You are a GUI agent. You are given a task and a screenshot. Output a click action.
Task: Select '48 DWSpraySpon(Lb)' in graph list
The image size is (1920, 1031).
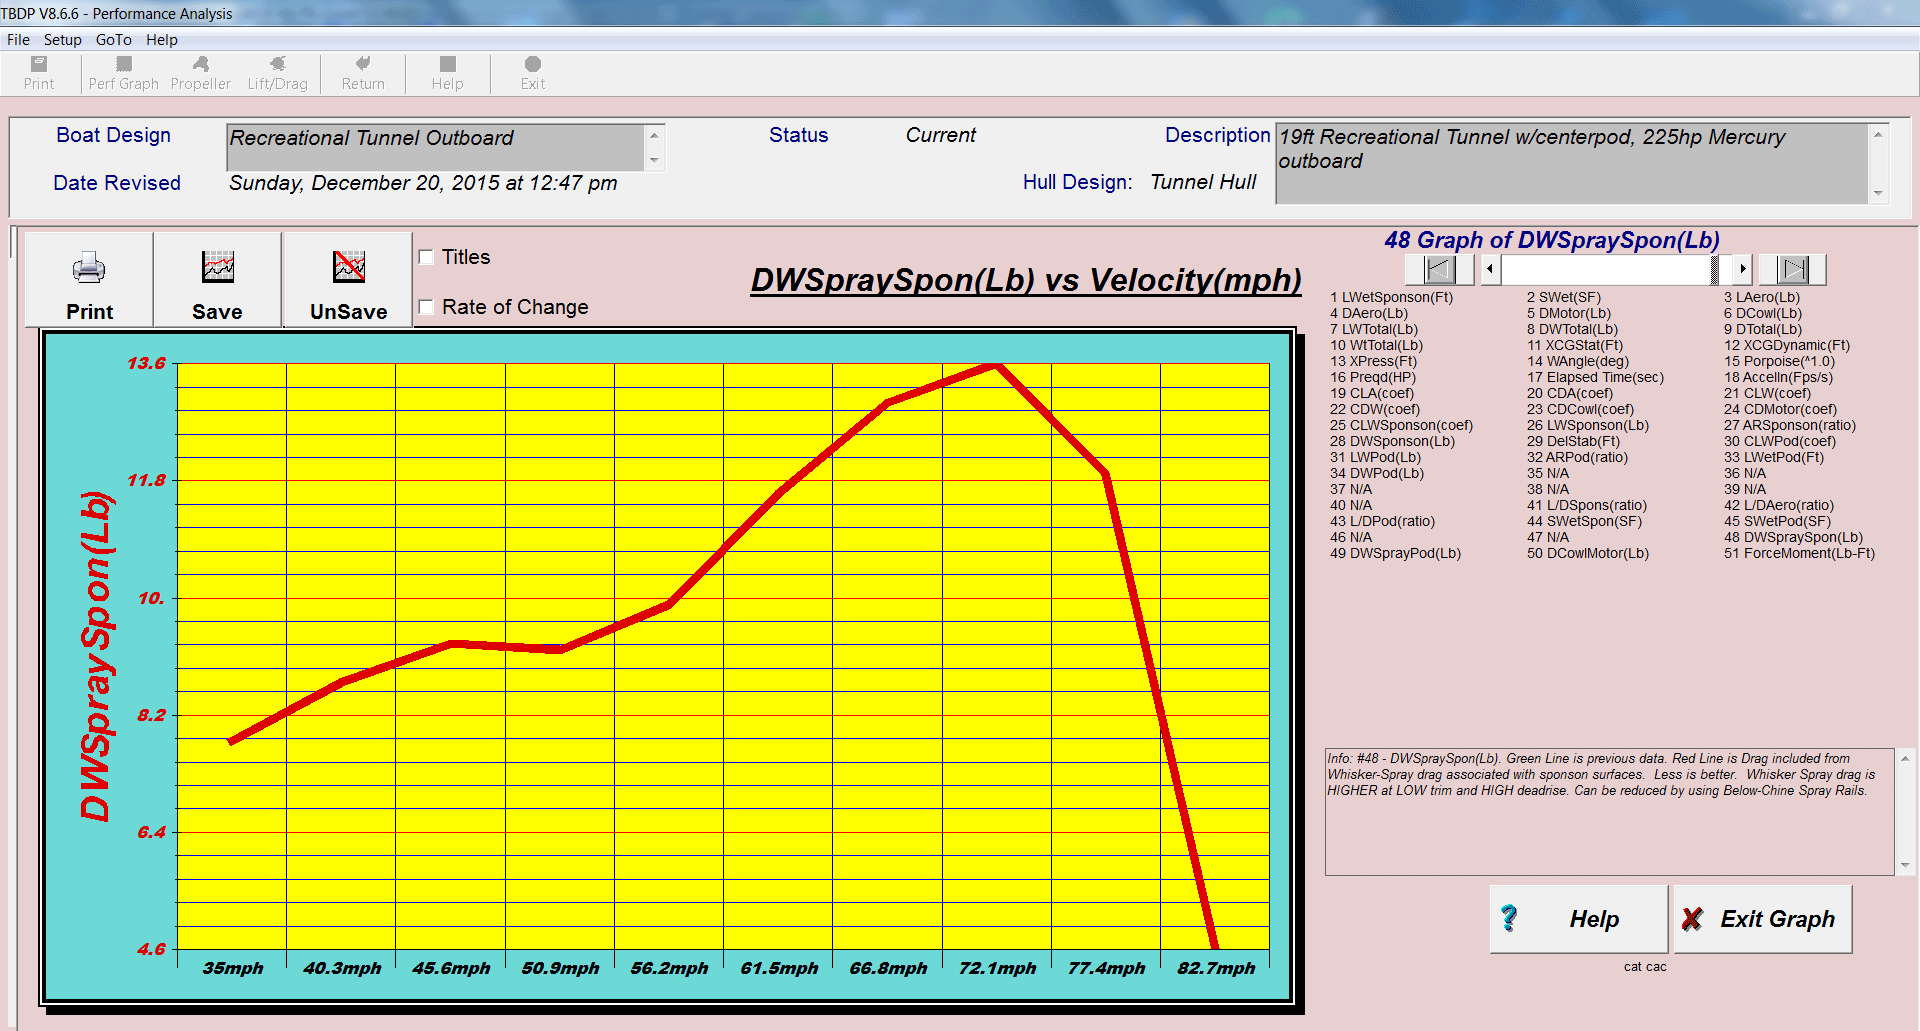click(x=1793, y=537)
